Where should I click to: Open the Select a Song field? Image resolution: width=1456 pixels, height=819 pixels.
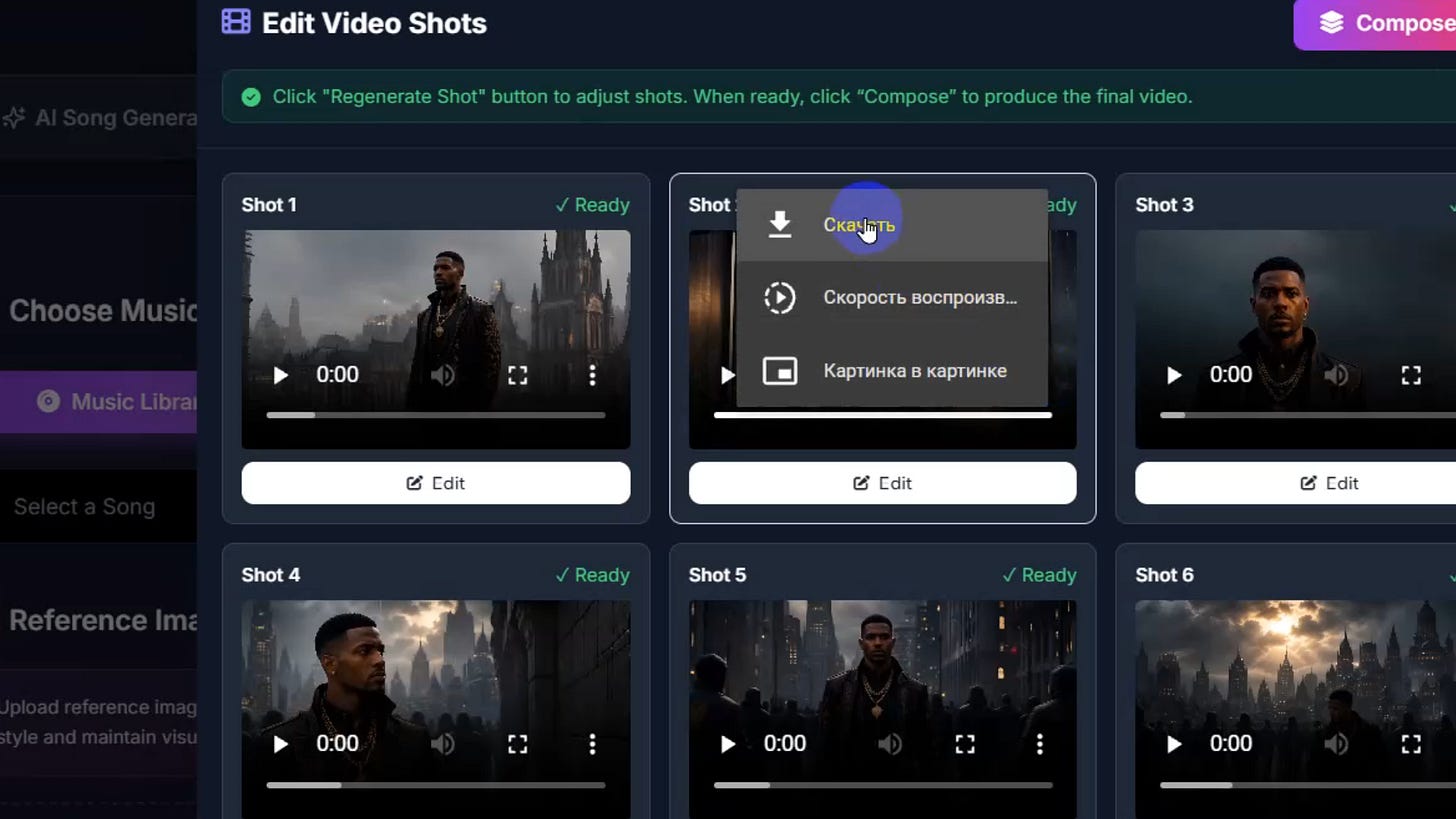coord(98,507)
